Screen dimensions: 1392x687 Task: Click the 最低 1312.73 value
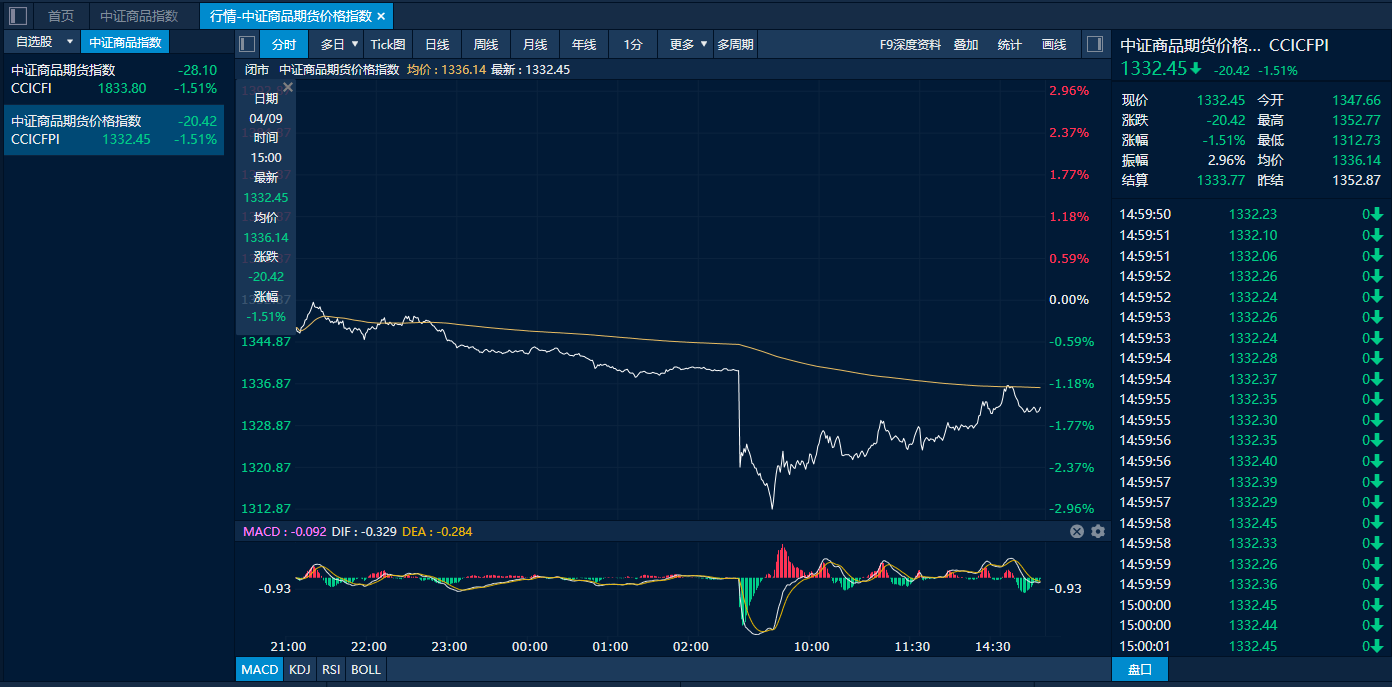(x=1356, y=140)
